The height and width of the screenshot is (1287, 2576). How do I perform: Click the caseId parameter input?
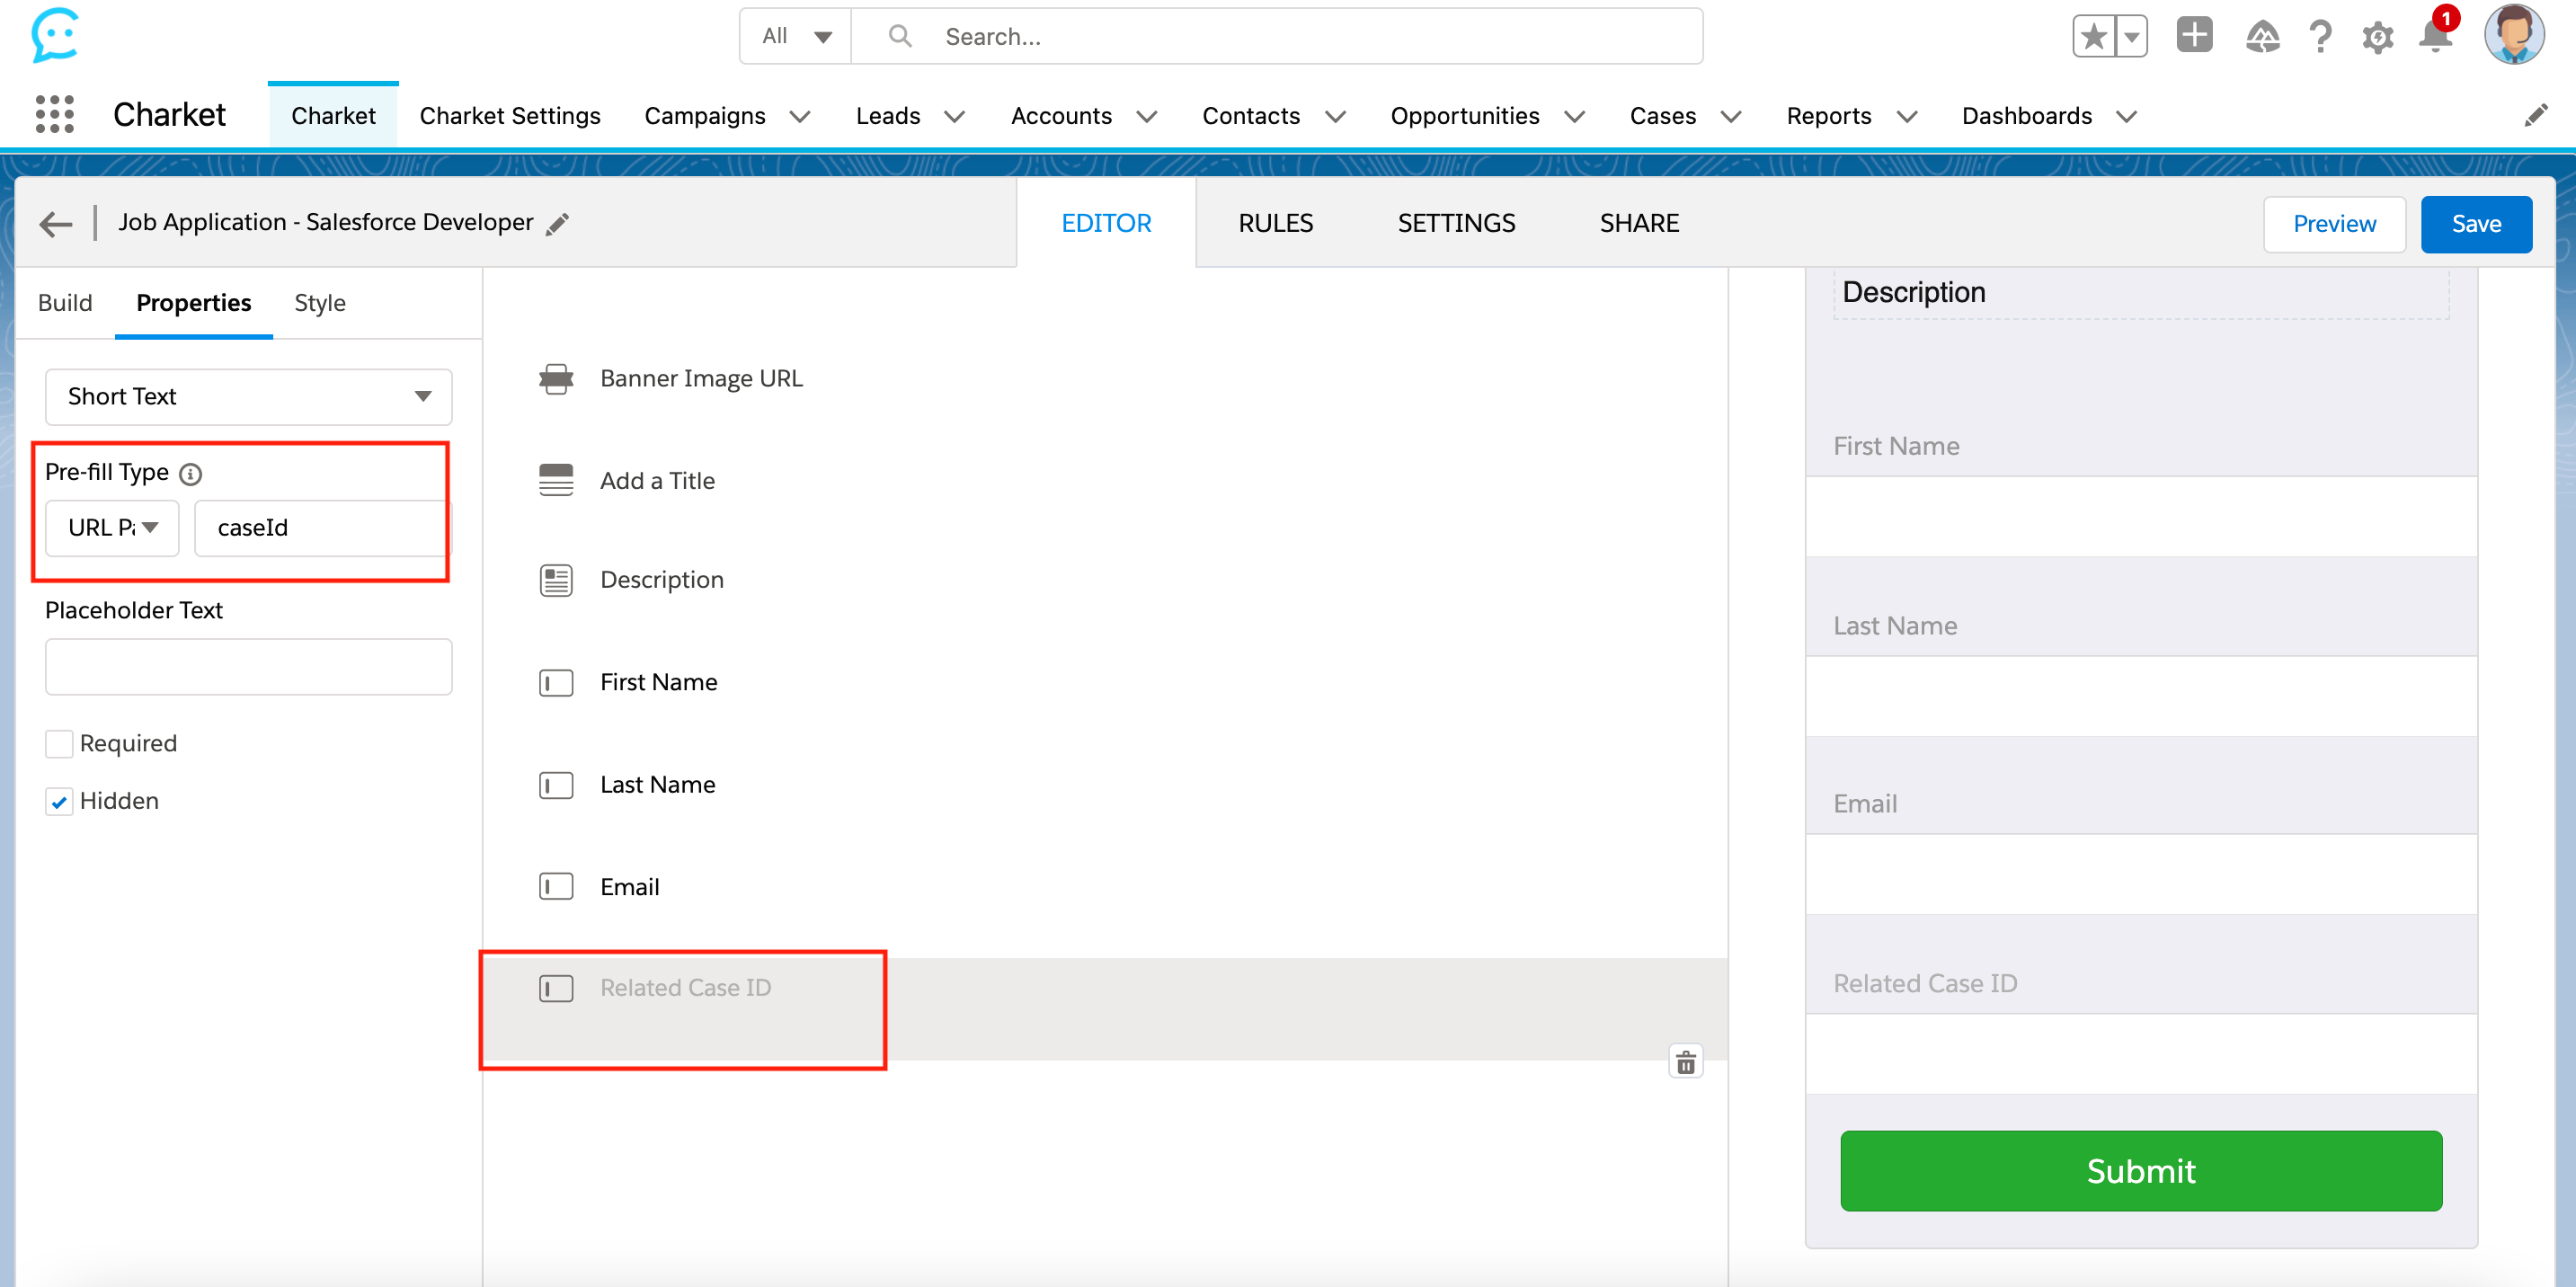click(323, 528)
